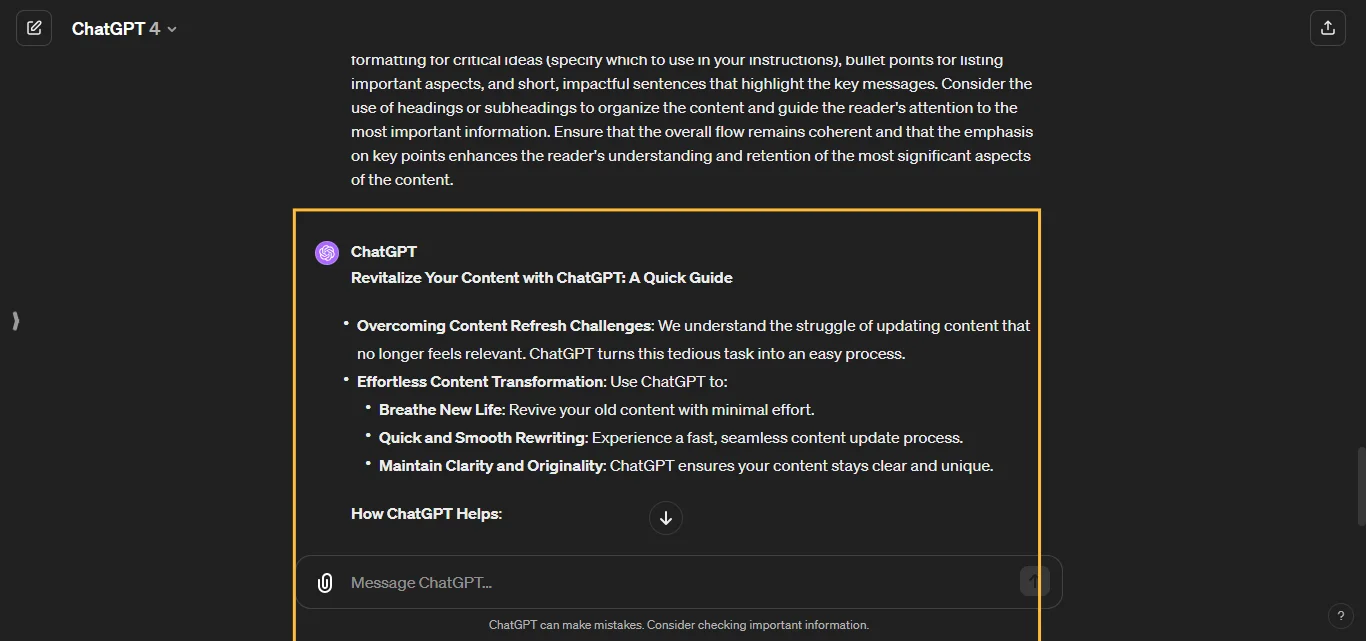Click the bold ChatGPT name above the response
The image size is (1366, 641).
coord(383,251)
